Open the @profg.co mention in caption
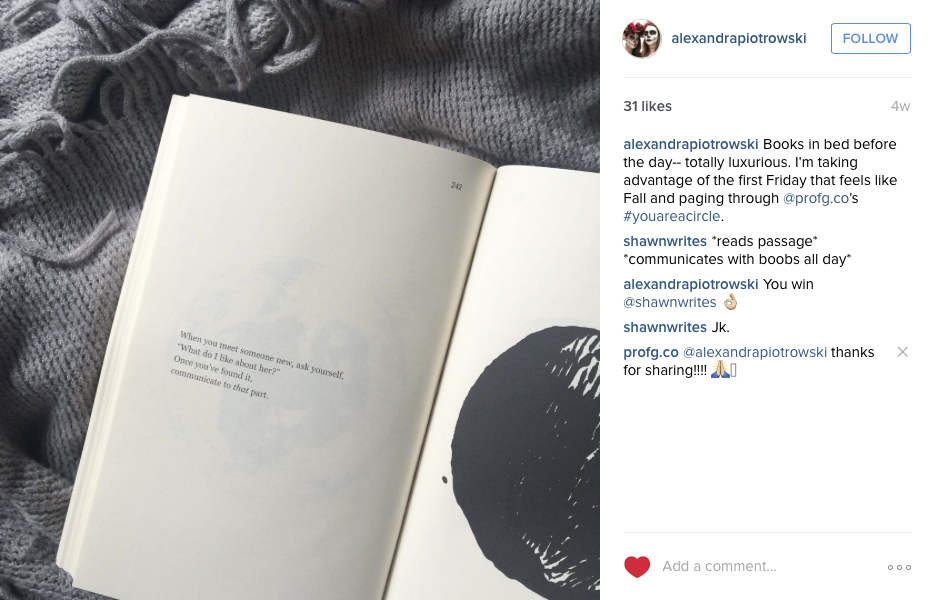The height and width of the screenshot is (600, 935). tap(816, 198)
